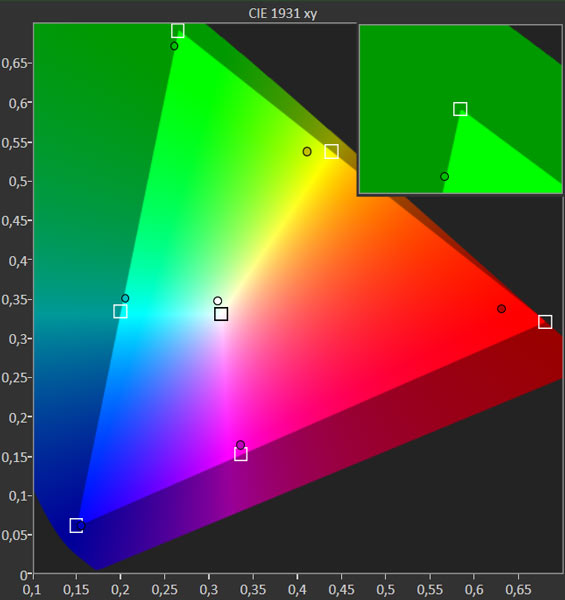Screen dimensions: 565x600
Task: Click the measured yellow circle point
Action: tap(307, 152)
